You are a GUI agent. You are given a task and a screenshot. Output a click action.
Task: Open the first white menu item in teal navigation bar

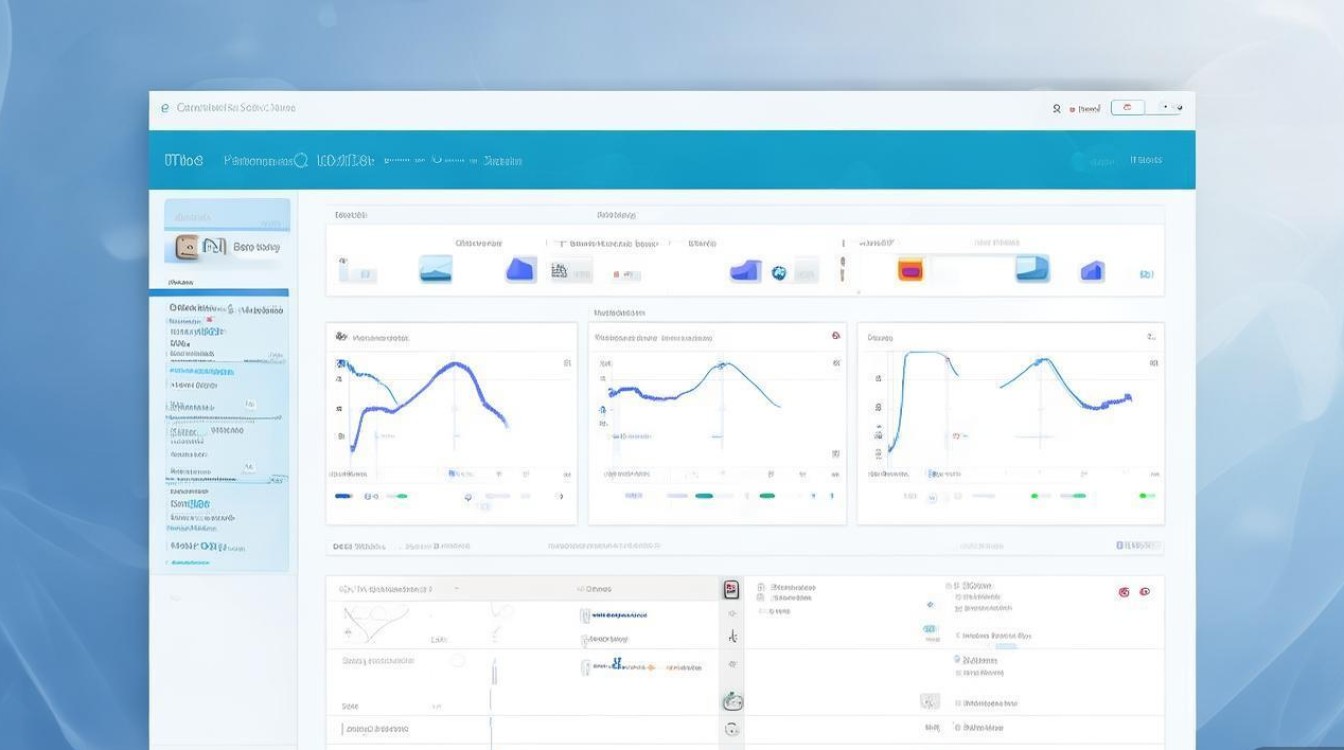(x=184, y=160)
